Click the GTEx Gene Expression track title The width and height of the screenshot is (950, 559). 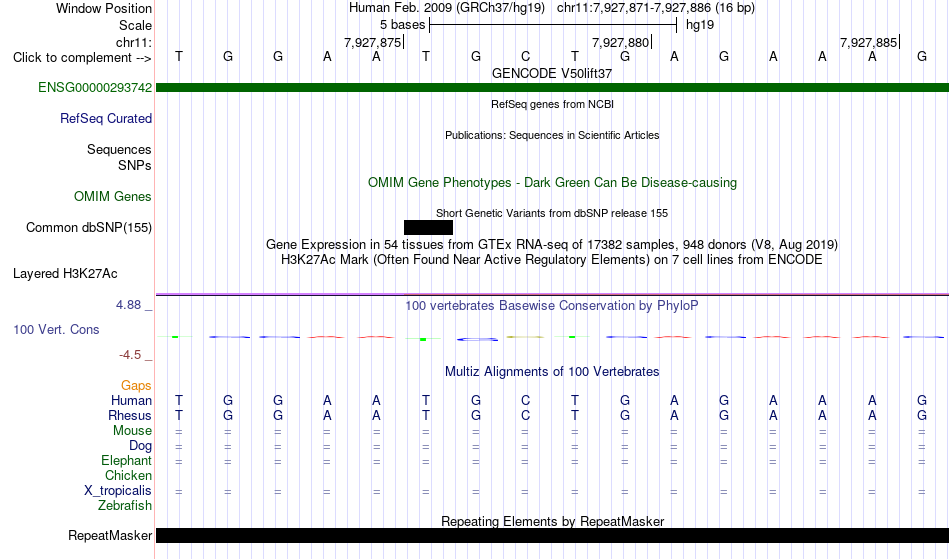point(552,245)
